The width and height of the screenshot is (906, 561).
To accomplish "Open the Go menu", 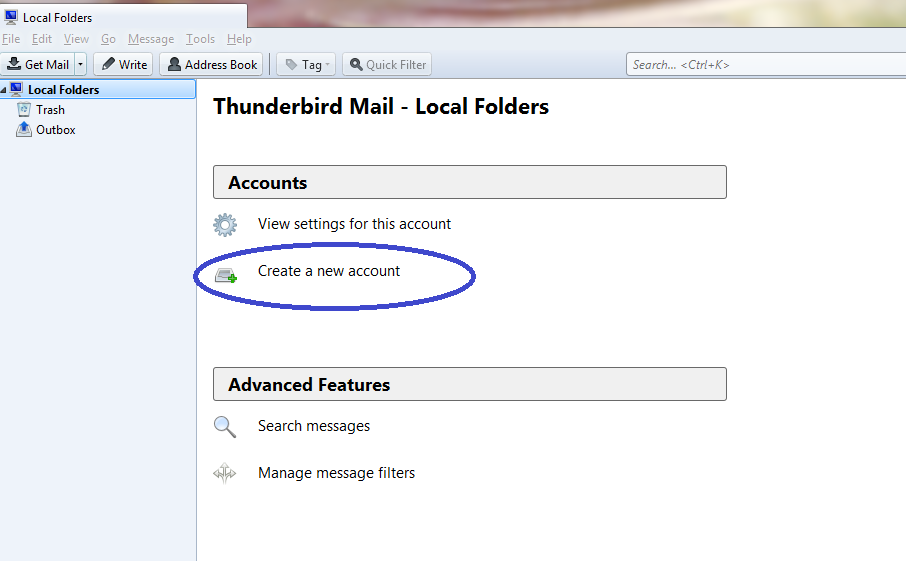I will 108,39.
